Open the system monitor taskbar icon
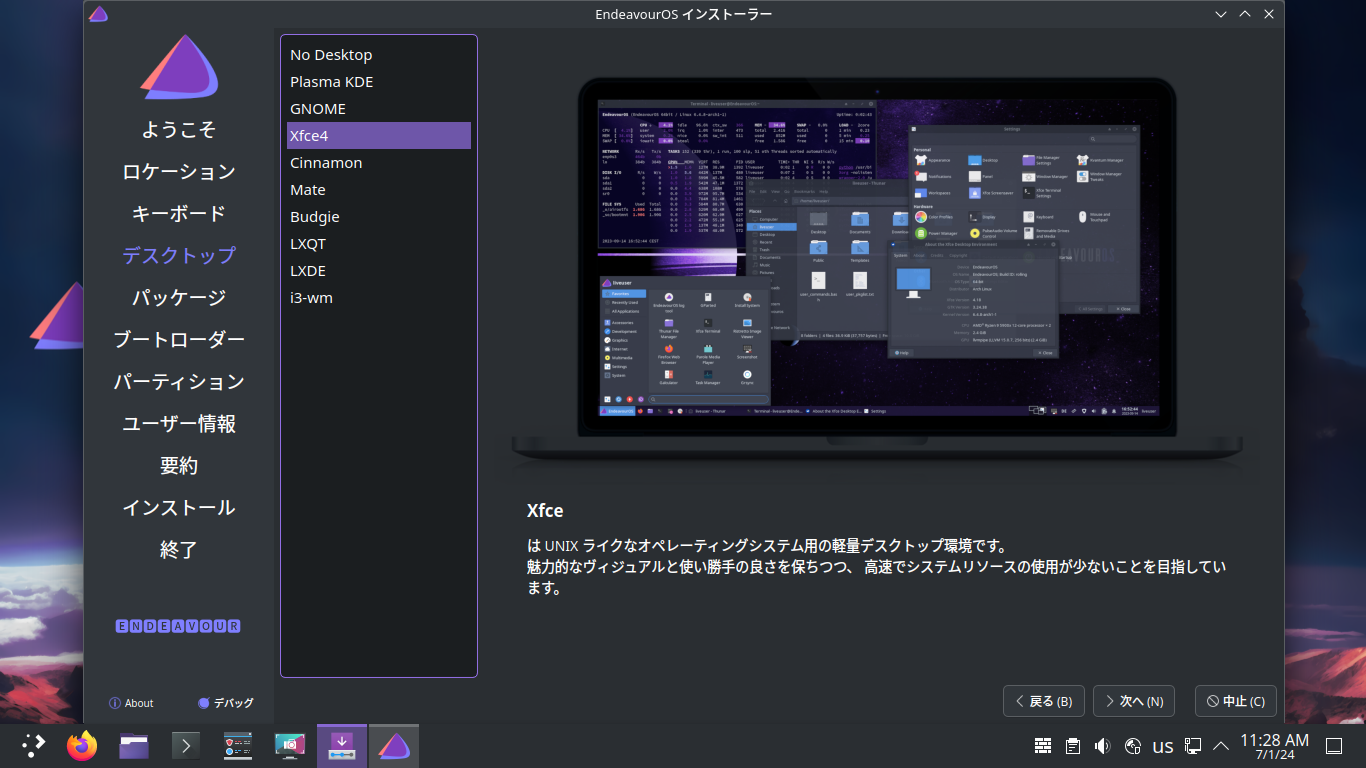The image size is (1366, 768). pos(238,746)
